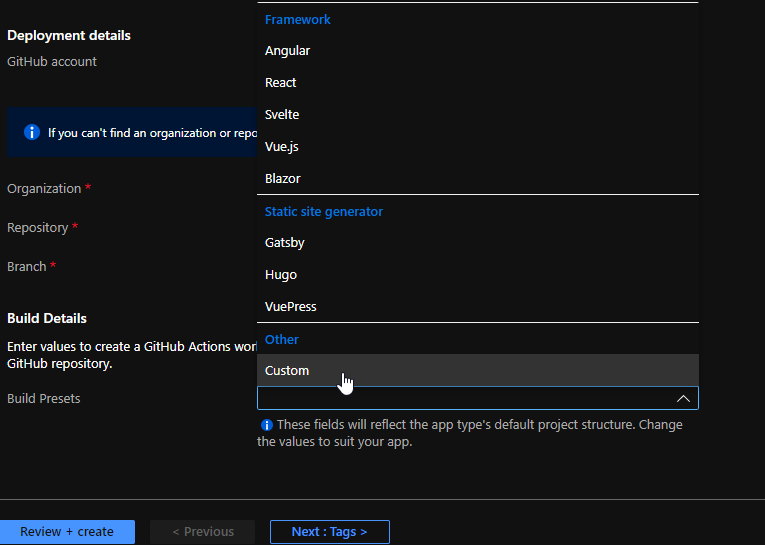Click the Review + create button
Image resolution: width=765 pixels, height=545 pixels.
click(x=67, y=531)
